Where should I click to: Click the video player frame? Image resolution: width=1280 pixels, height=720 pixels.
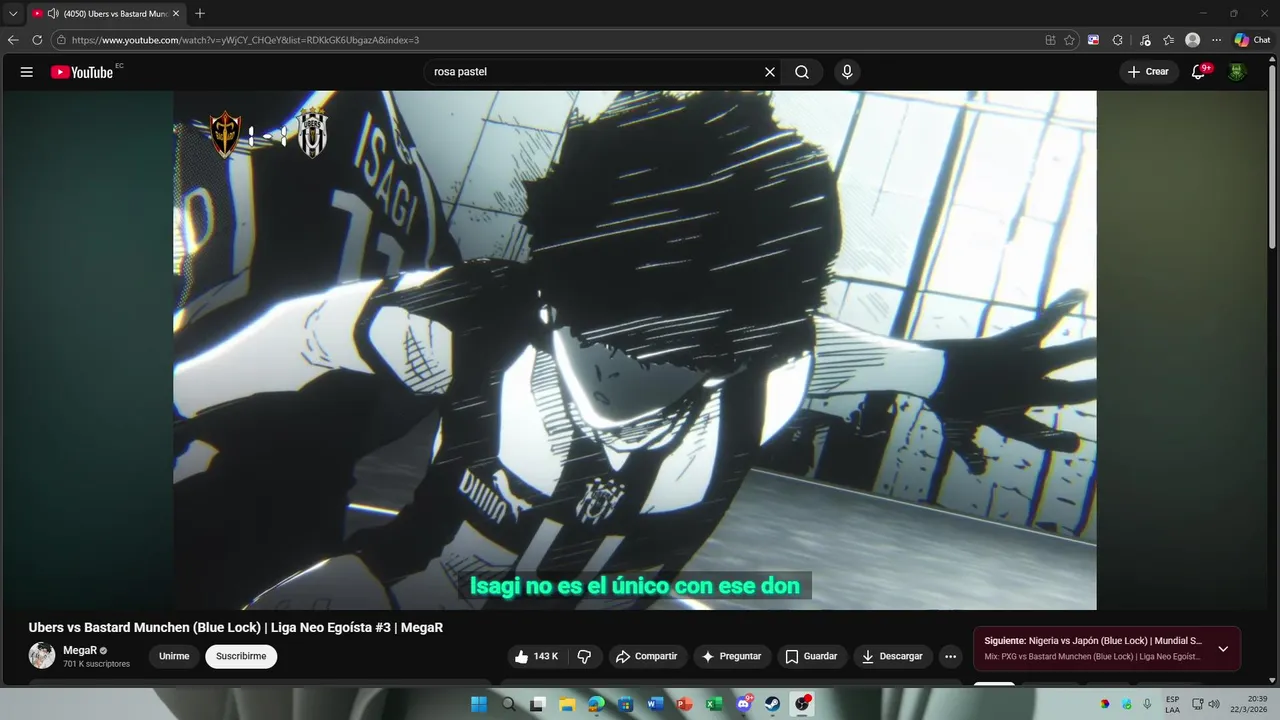coord(635,350)
